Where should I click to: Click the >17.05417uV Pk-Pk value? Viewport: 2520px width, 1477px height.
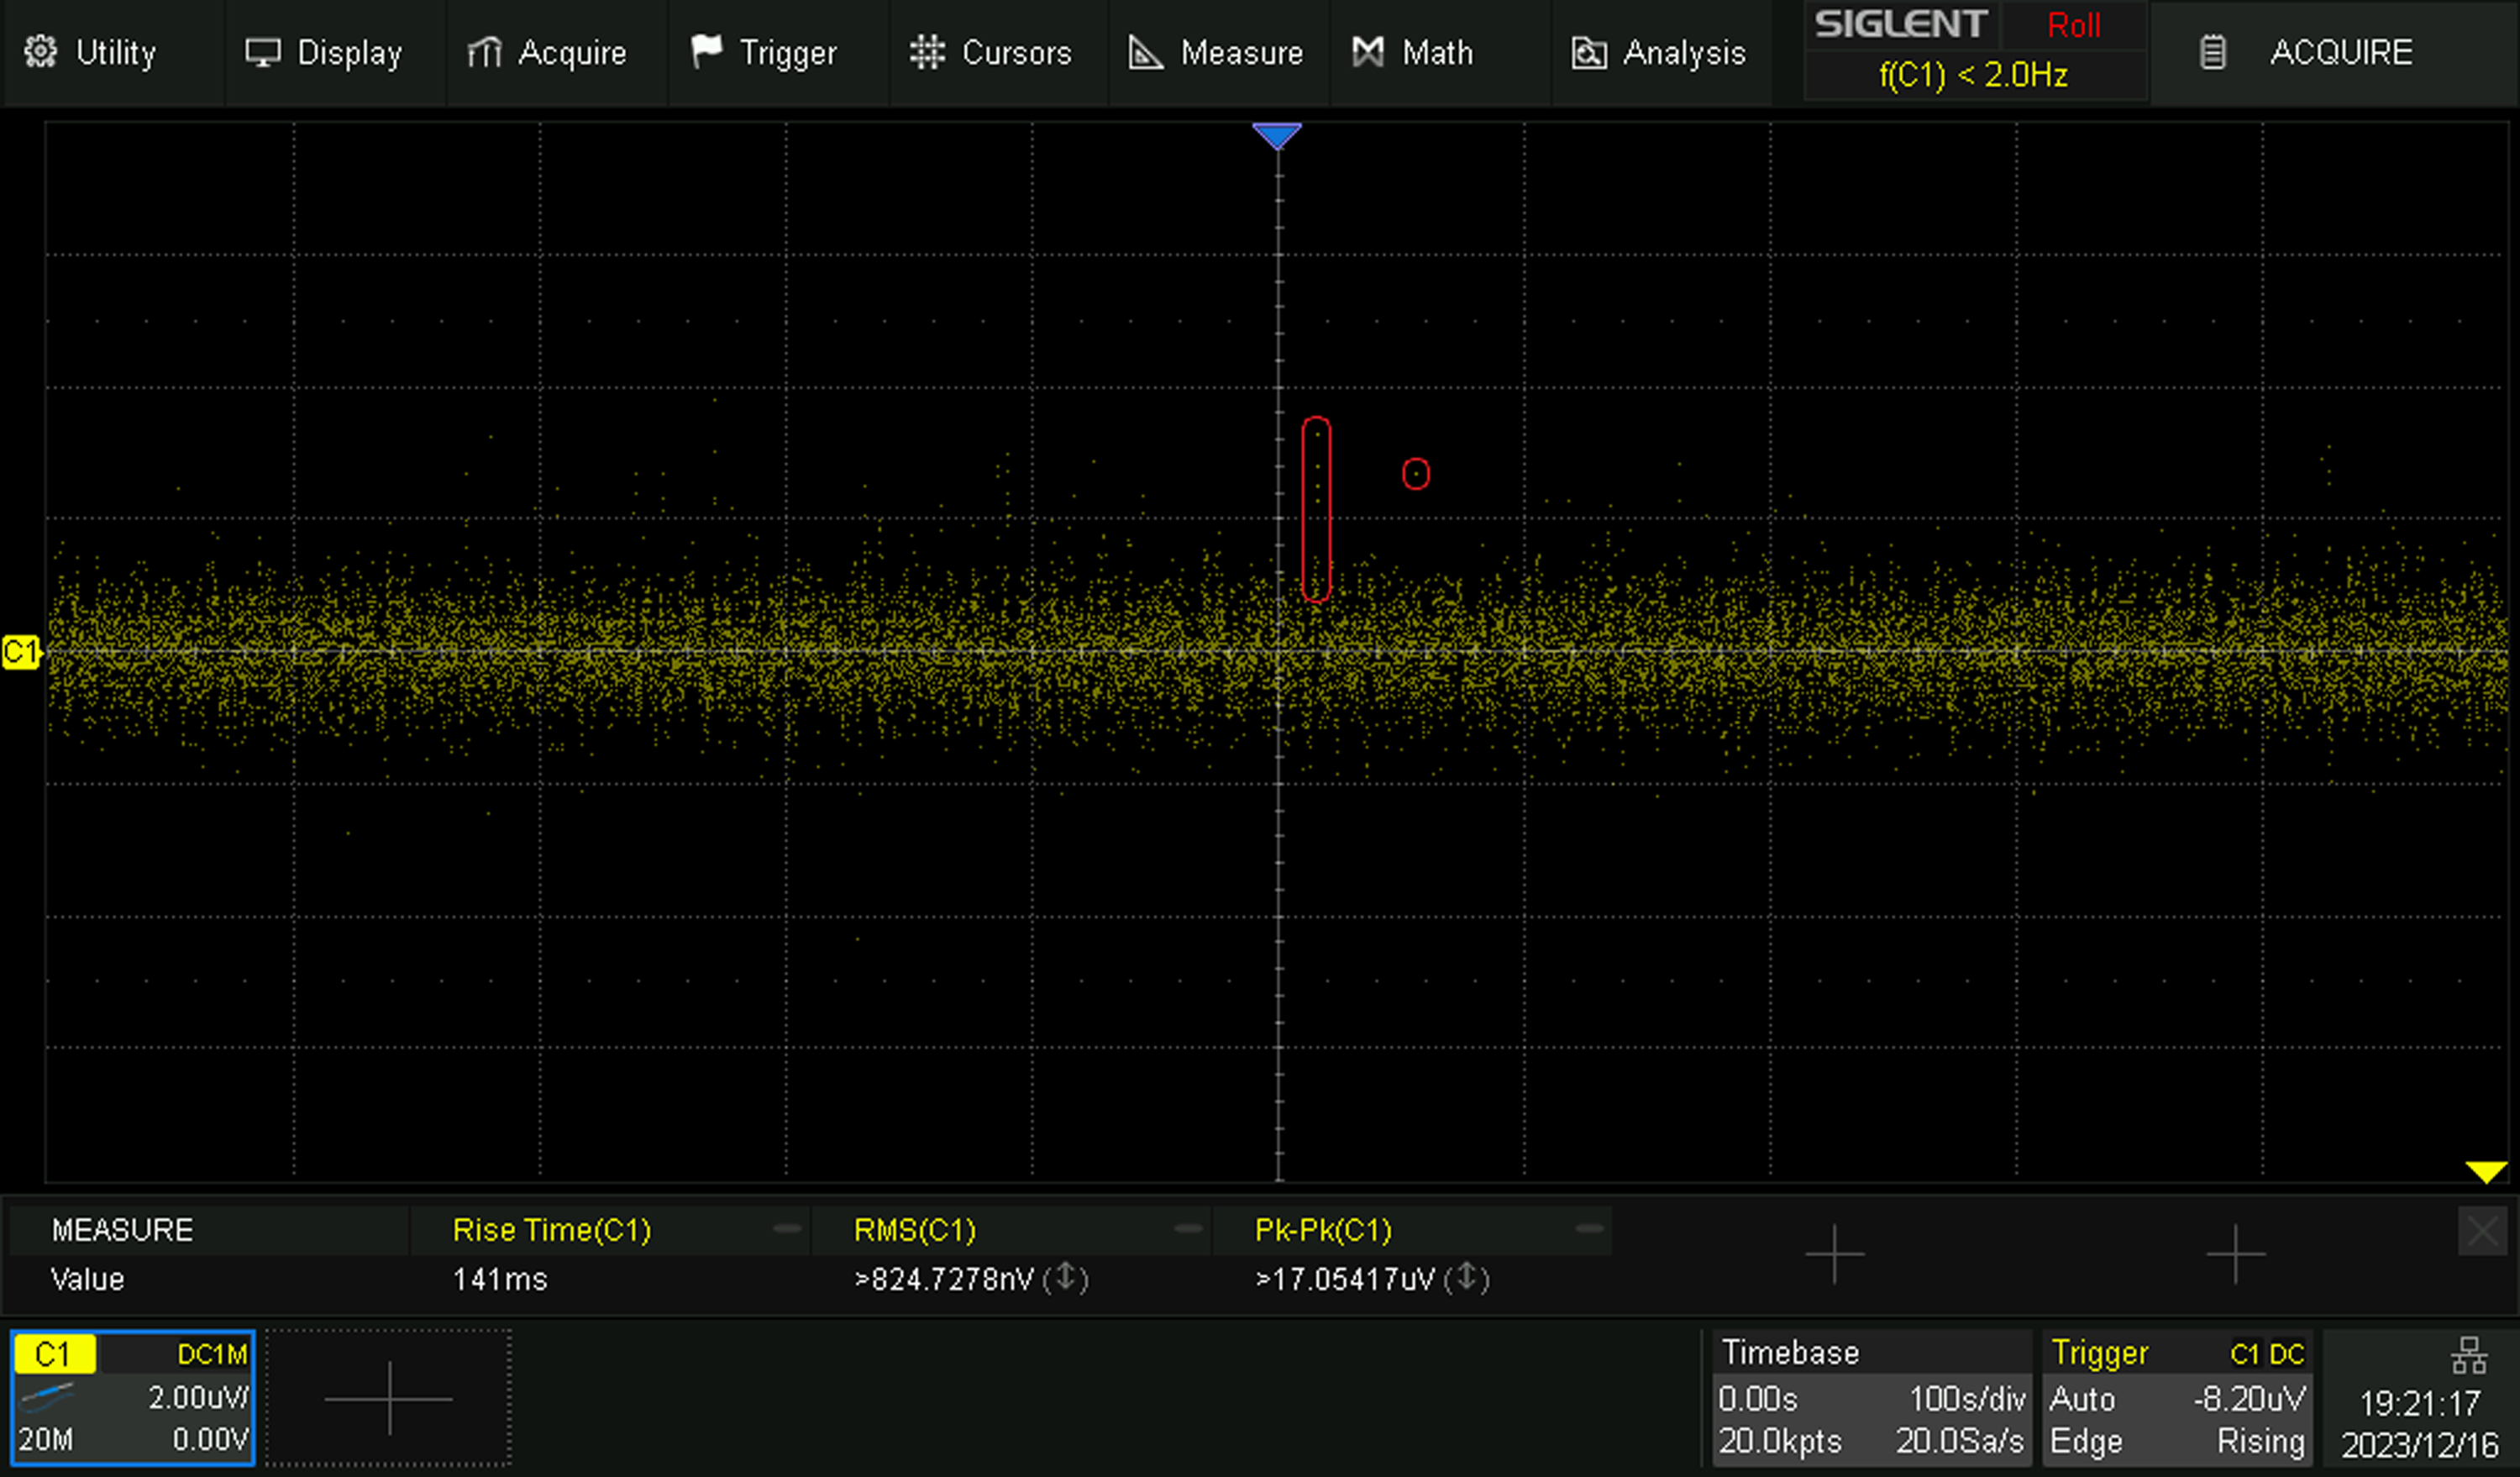click(x=1345, y=1279)
